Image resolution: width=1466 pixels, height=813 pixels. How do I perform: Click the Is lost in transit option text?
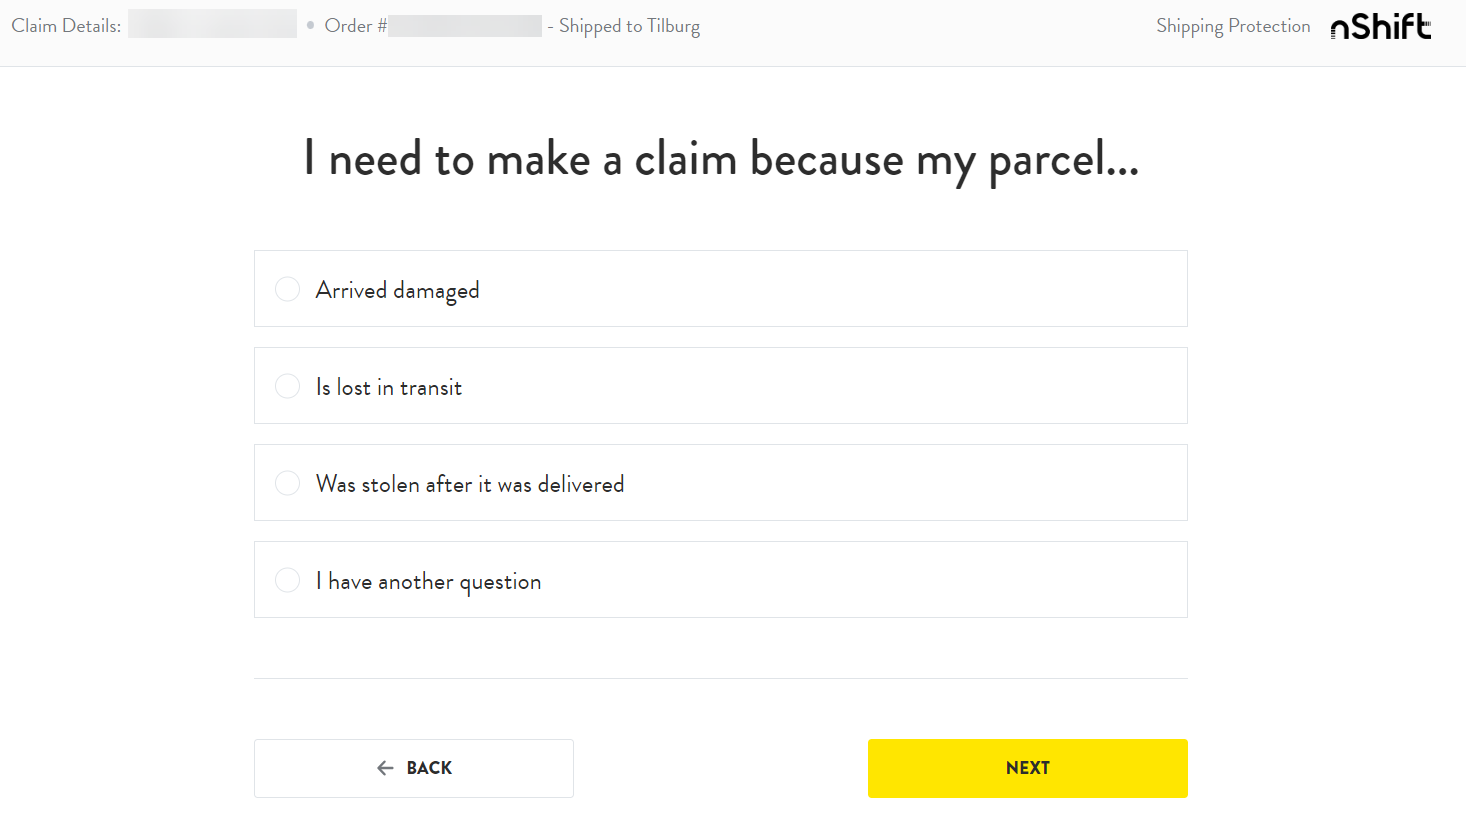(x=389, y=387)
